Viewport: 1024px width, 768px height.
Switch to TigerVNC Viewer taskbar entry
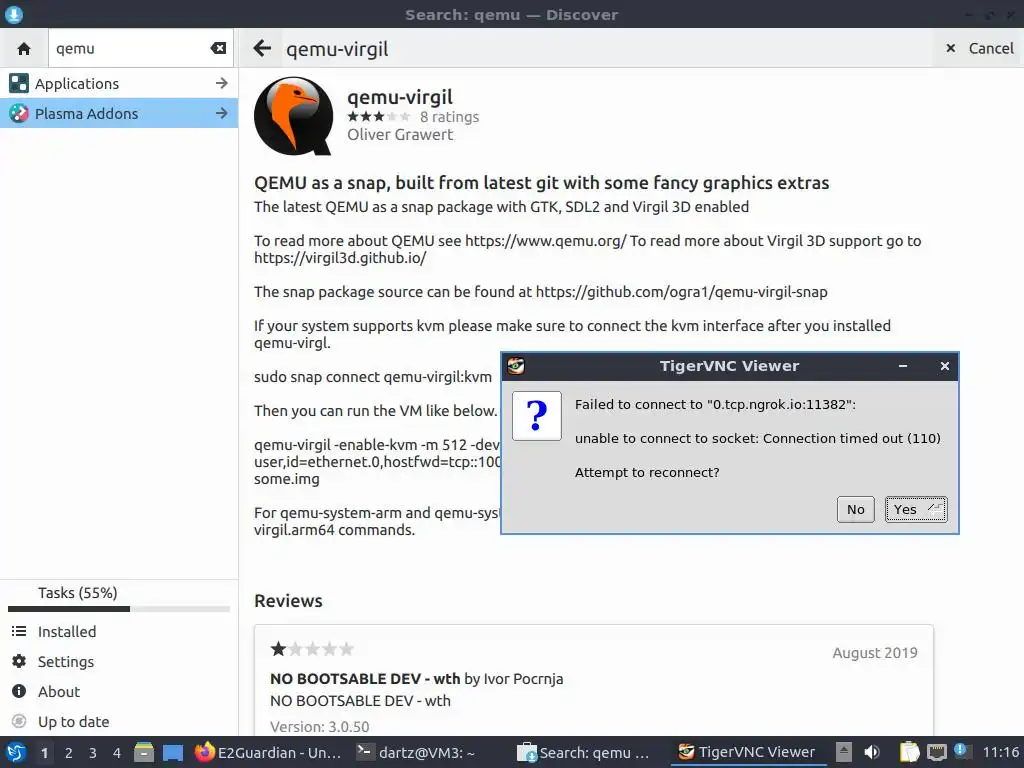tap(747, 752)
